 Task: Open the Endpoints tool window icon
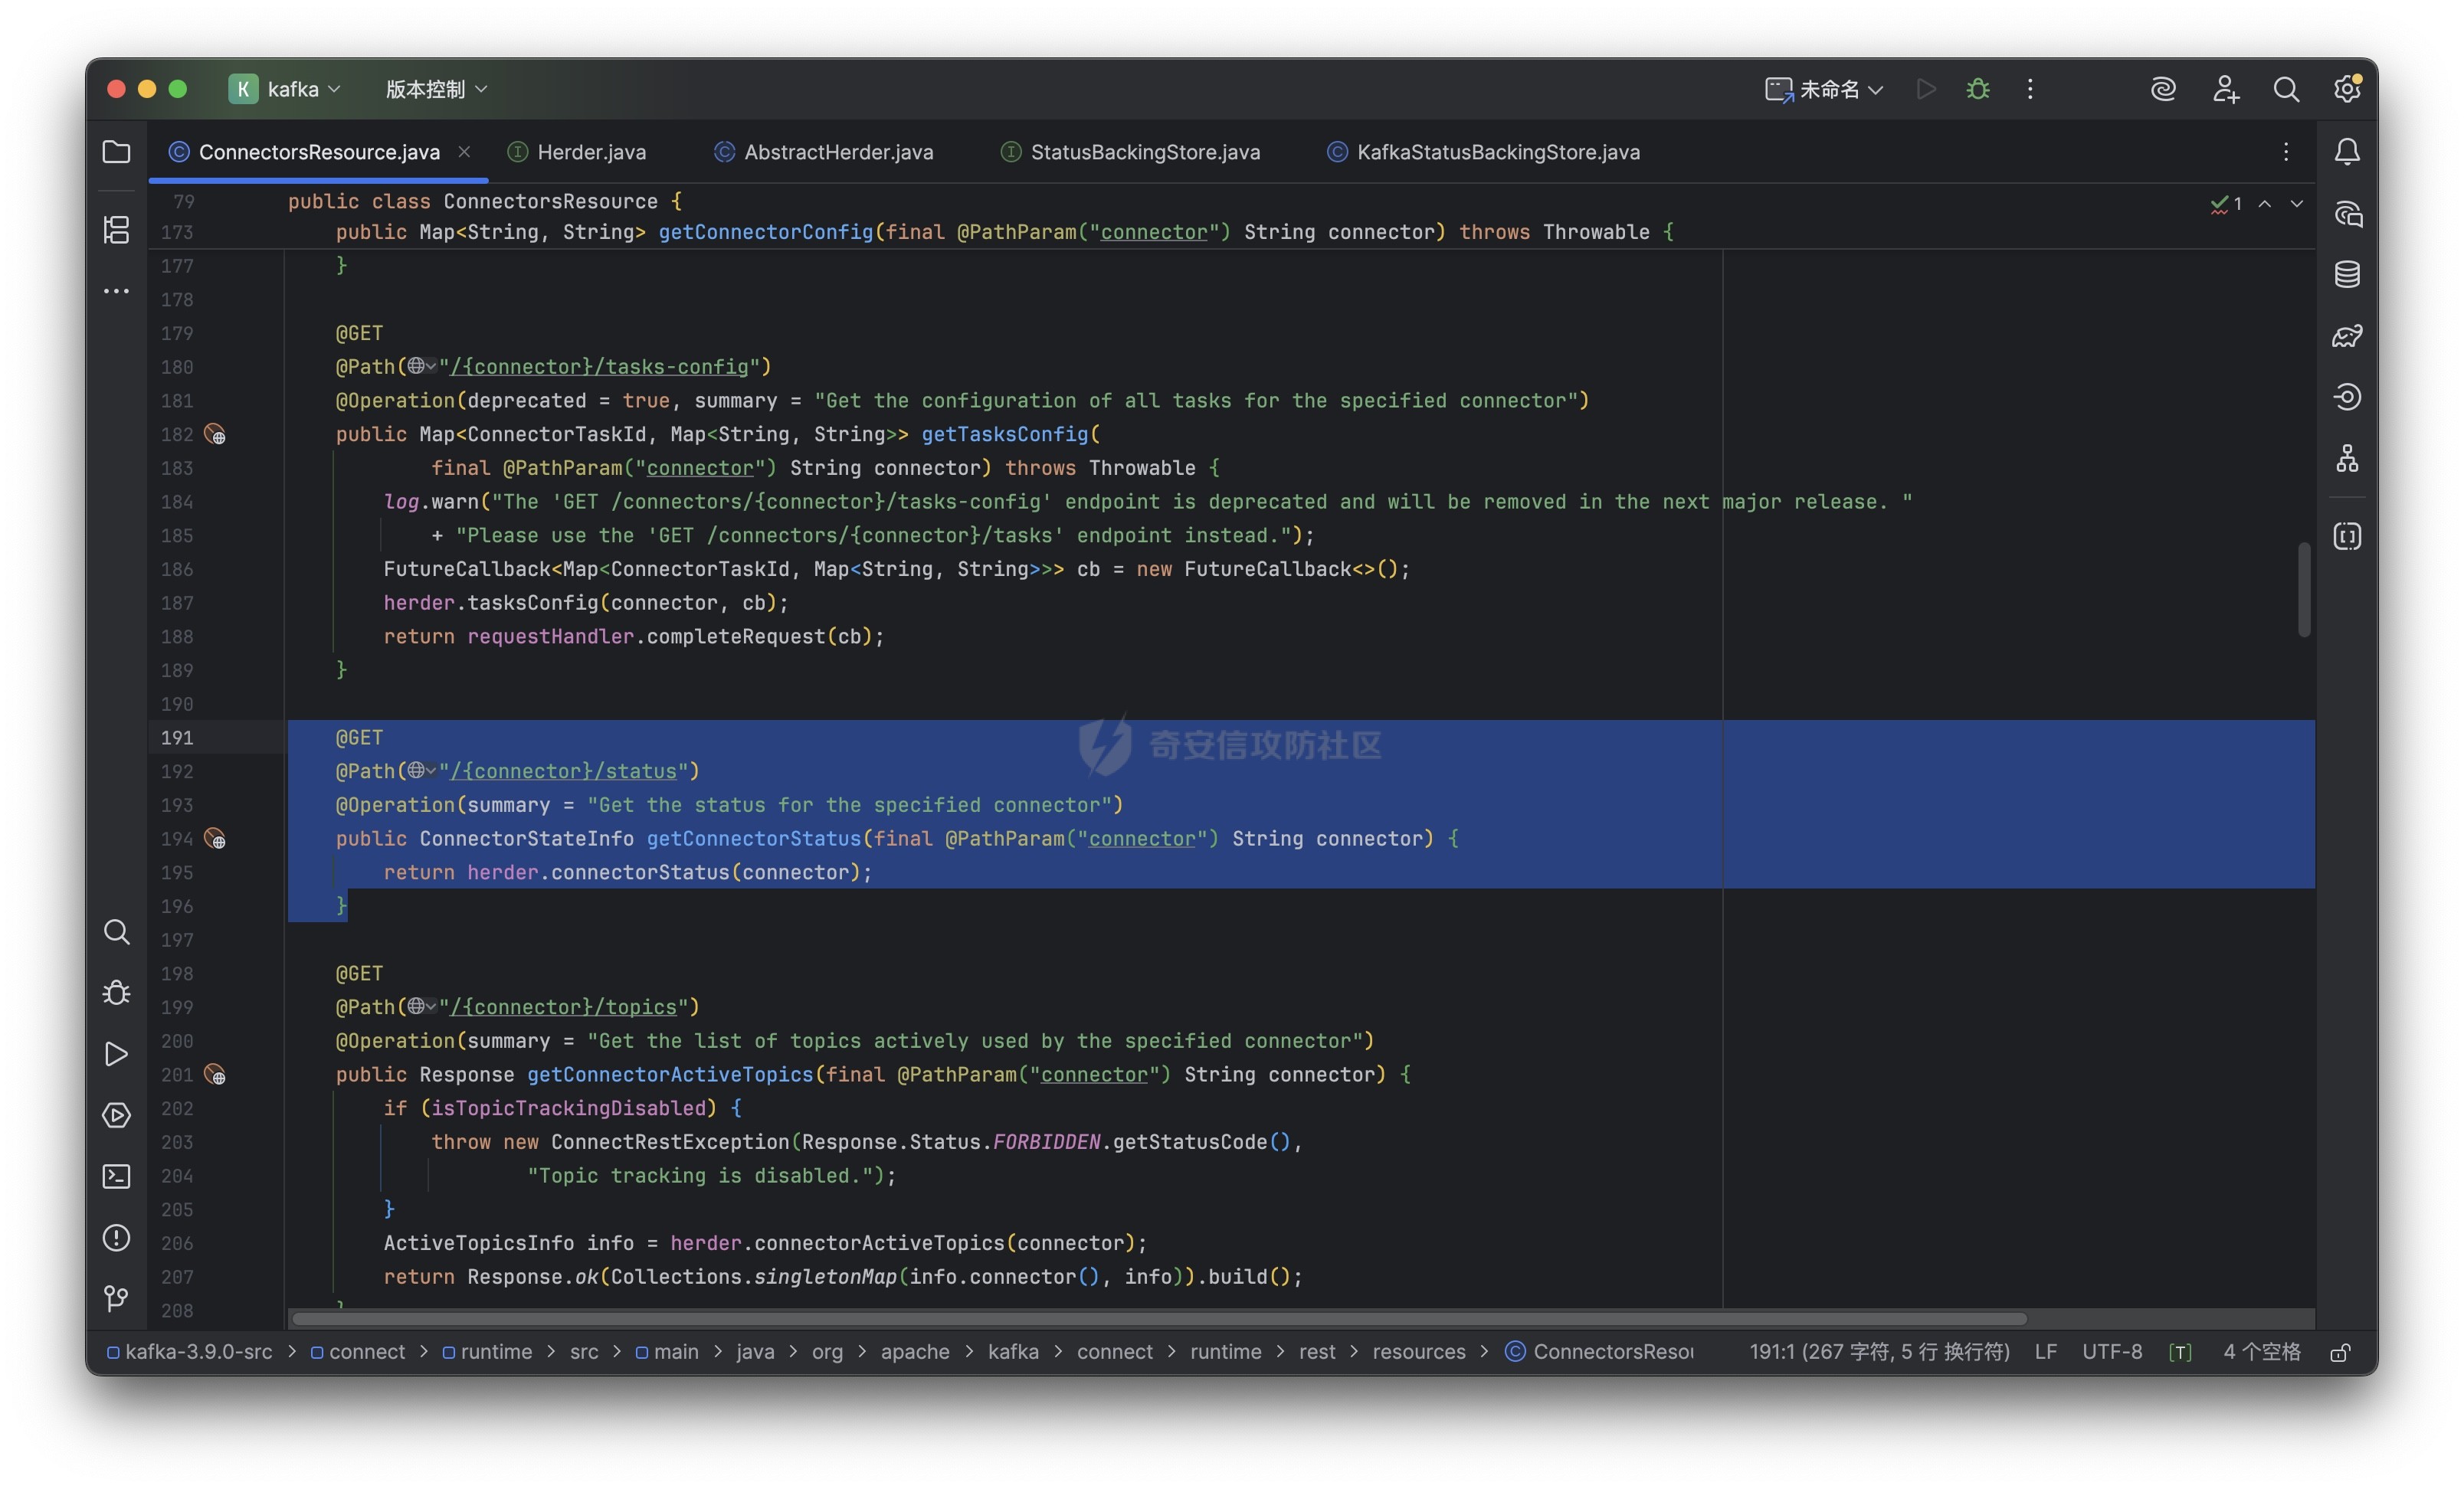tap(2347, 397)
